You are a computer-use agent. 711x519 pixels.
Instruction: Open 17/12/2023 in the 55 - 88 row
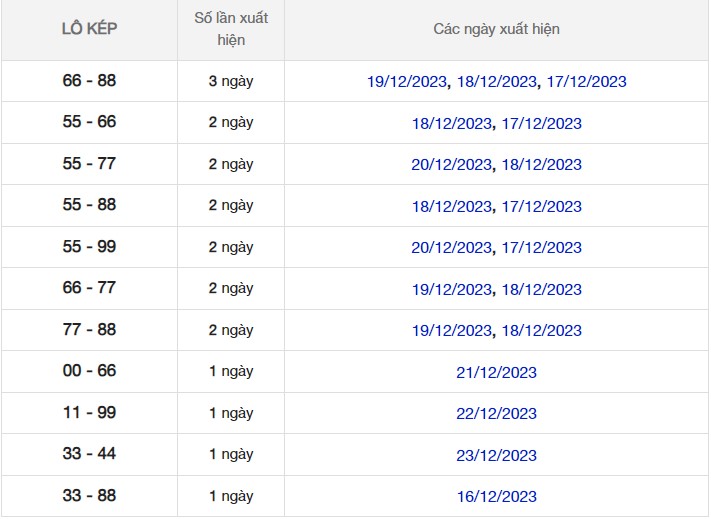(x=541, y=207)
